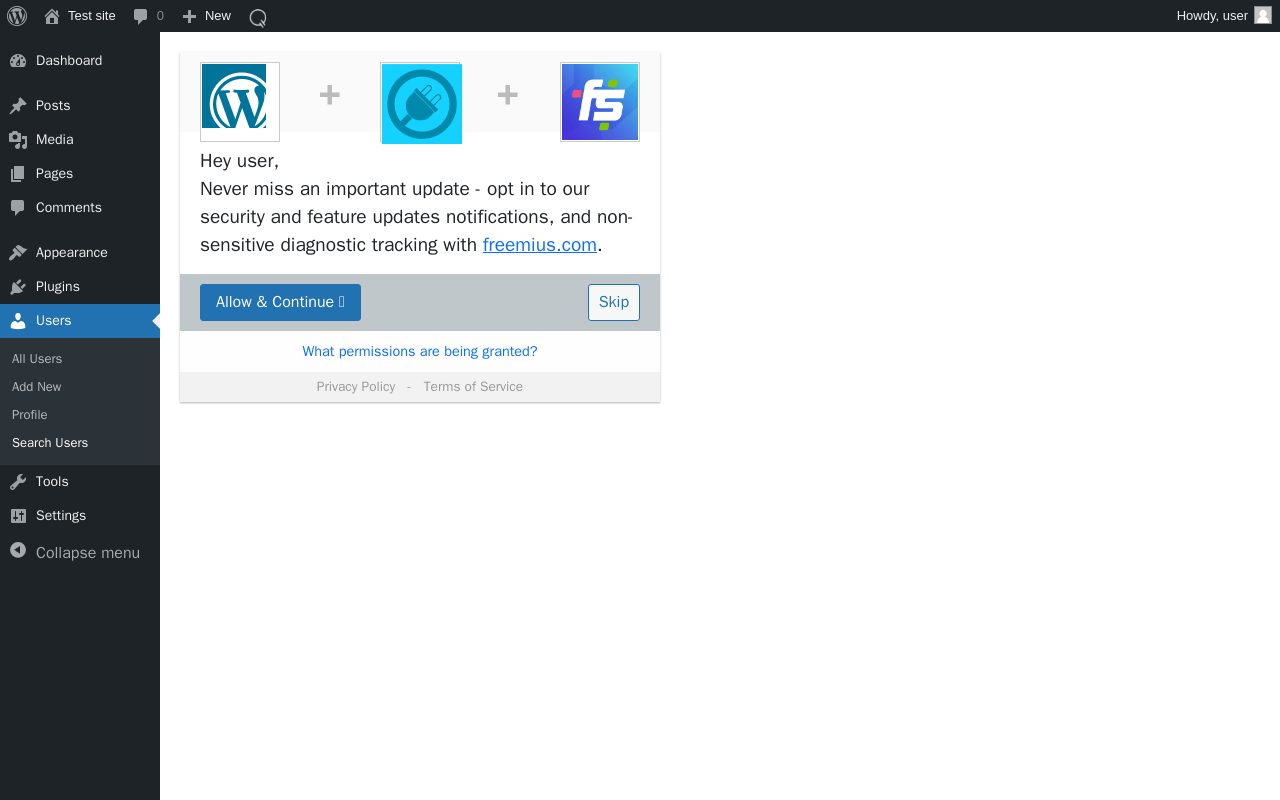The image size is (1280, 800).
Task: Skip the opt-in prompt
Action: (614, 302)
